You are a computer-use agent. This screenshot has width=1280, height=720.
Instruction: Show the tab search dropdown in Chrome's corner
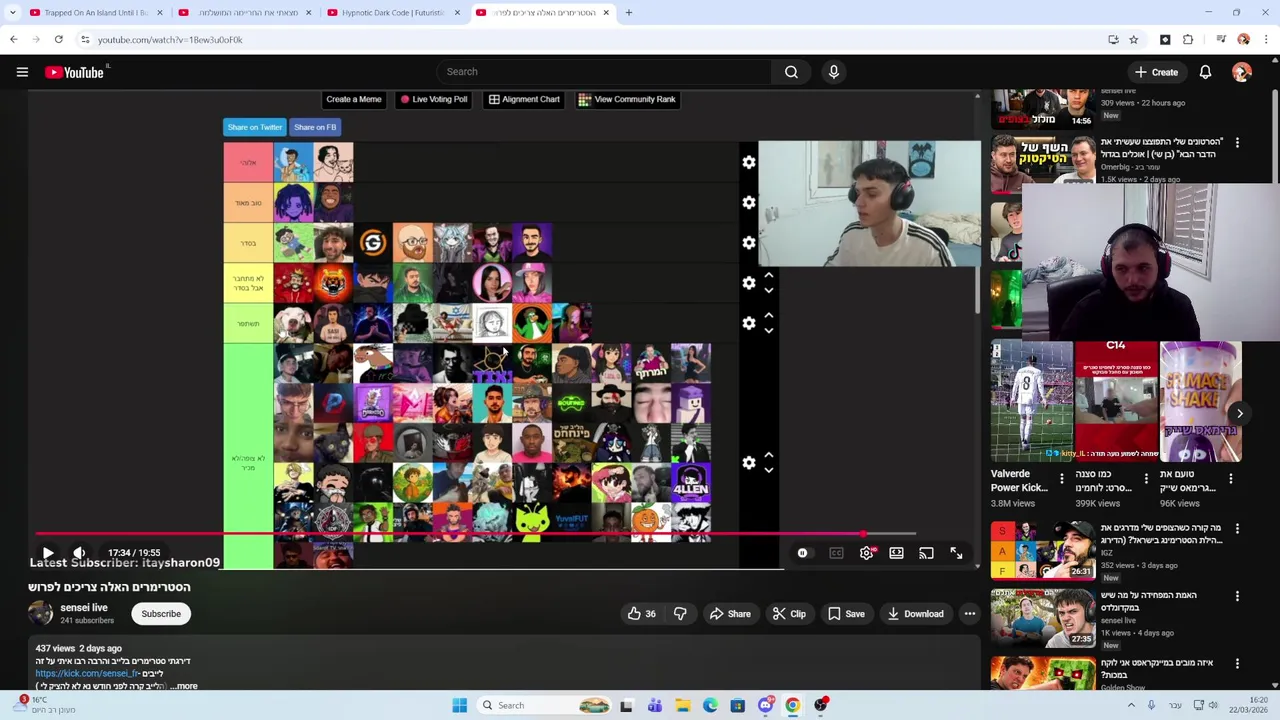(x=12, y=13)
